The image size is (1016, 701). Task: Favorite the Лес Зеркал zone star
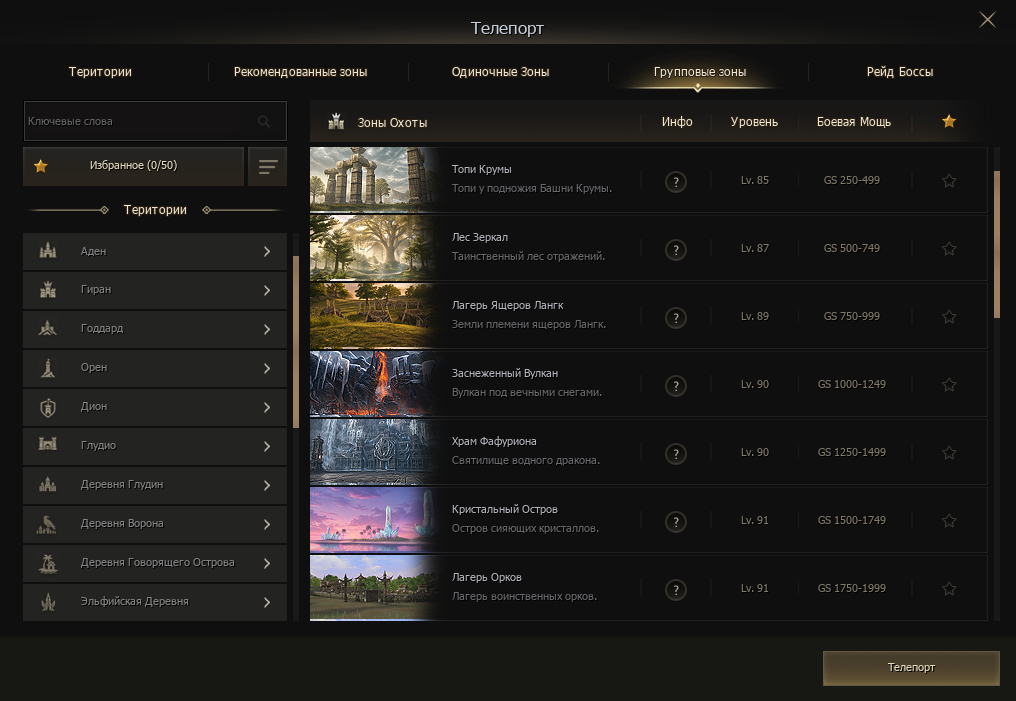949,249
